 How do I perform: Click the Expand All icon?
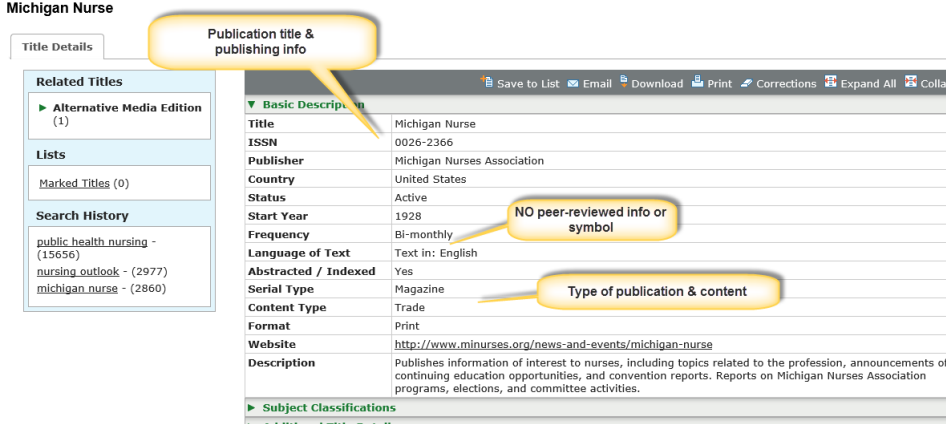[831, 82]
